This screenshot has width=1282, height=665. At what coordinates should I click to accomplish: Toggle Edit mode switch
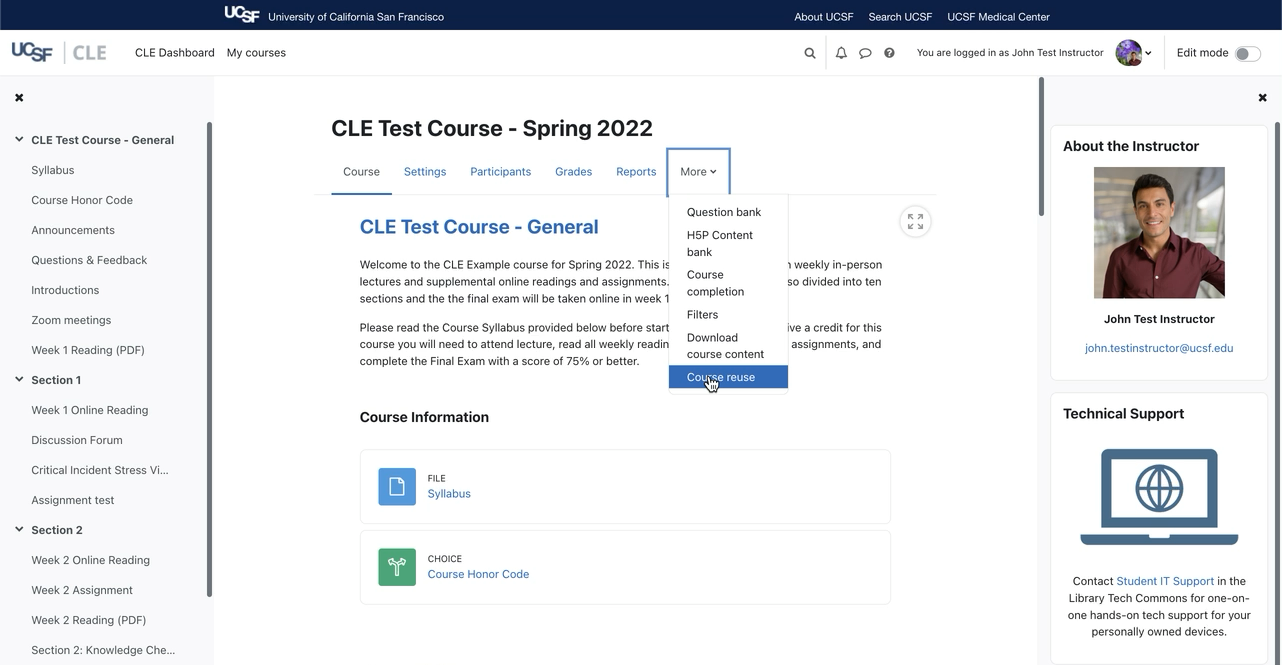[x=1247, y=53]
